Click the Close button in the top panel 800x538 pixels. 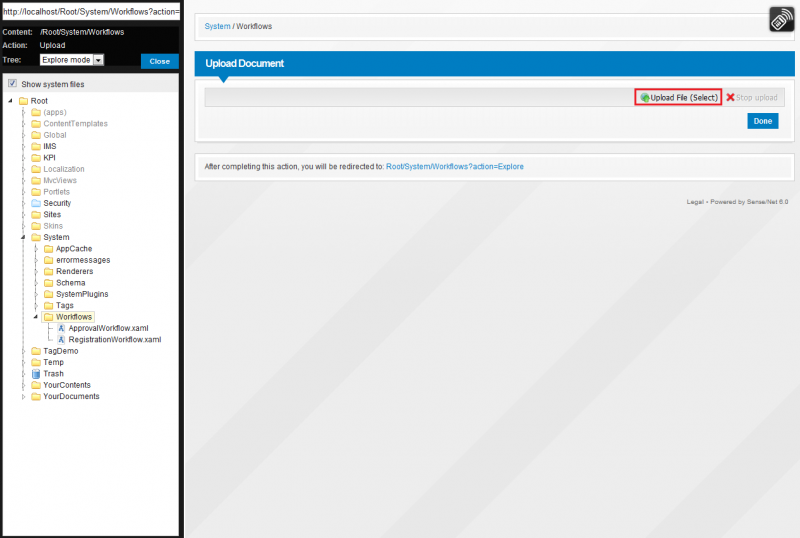(160, 61)
